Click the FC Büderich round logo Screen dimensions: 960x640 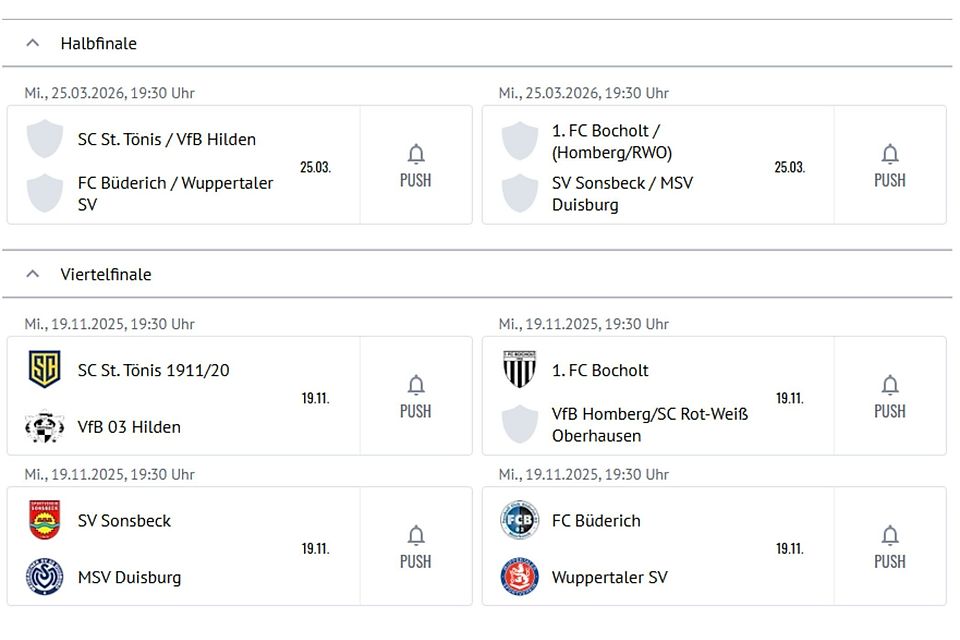point(519,520)
